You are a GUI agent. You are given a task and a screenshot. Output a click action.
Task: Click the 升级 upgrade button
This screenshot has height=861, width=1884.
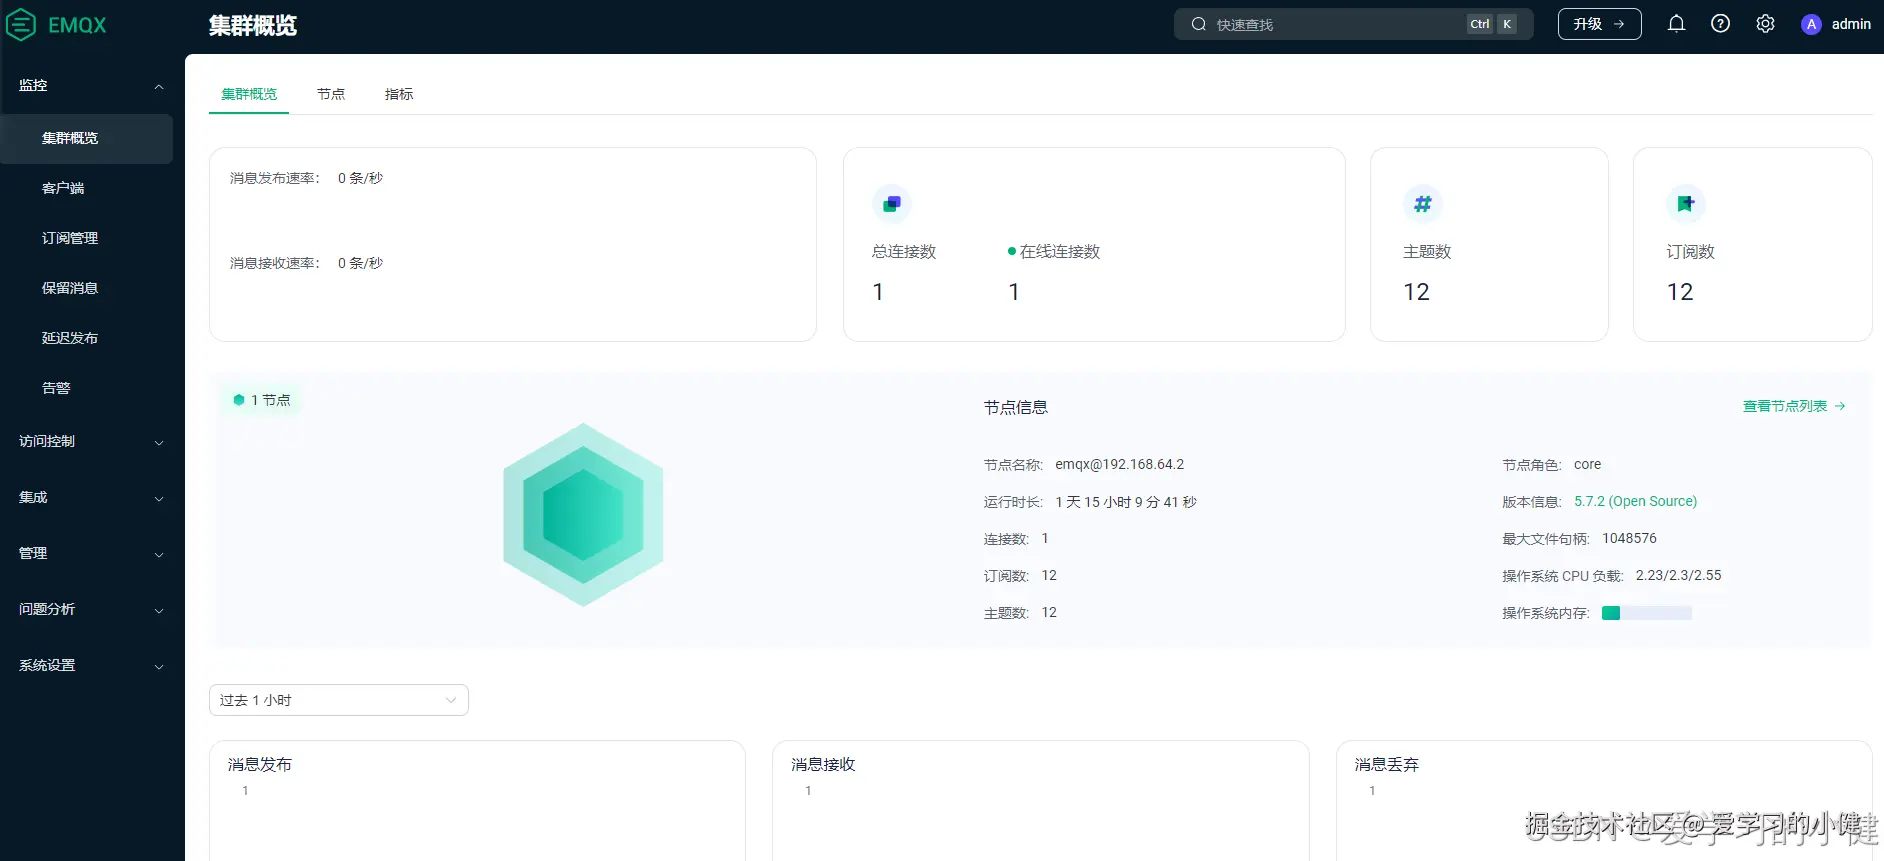click(1599, 24)
